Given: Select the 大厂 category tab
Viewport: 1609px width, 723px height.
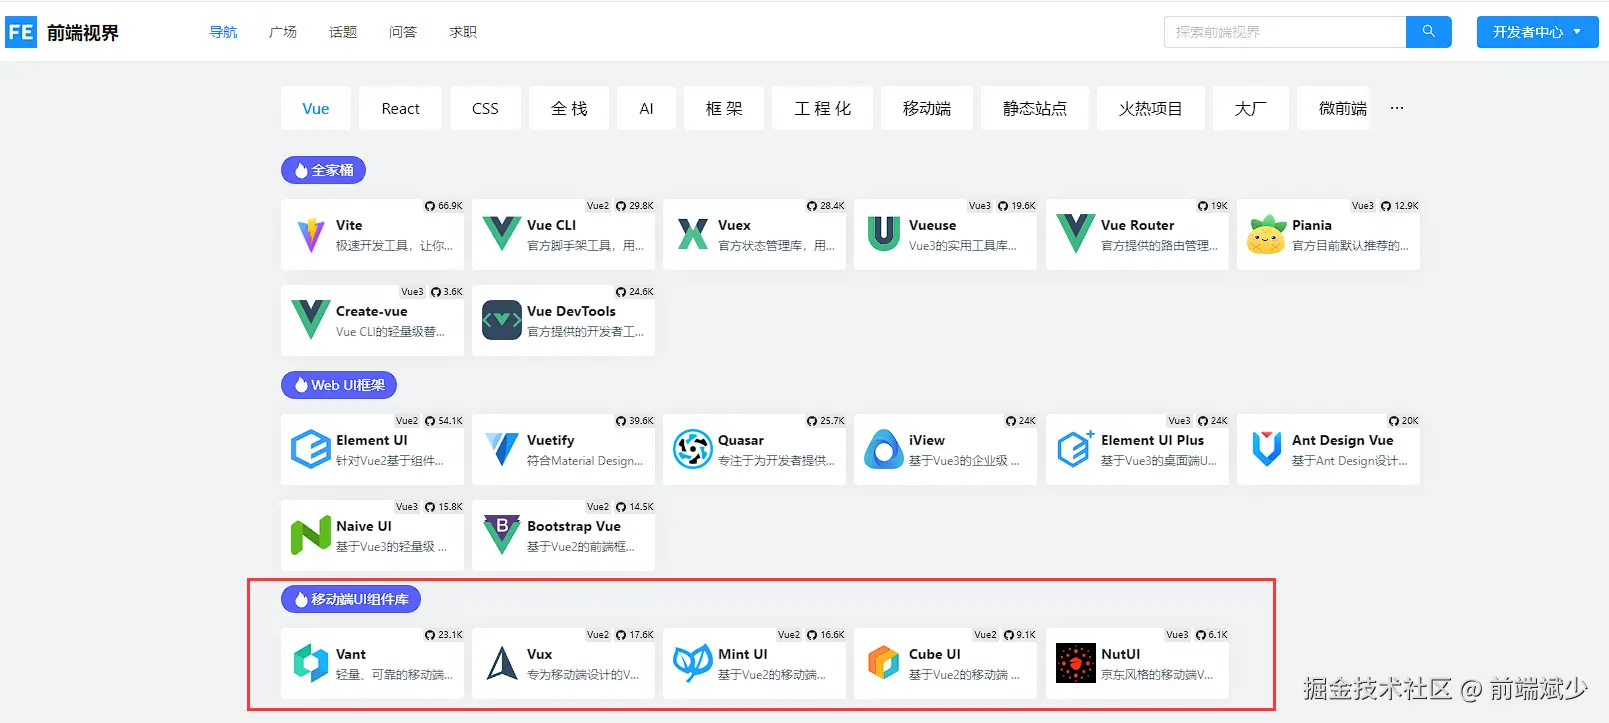Looking at the screenshot, I should click(x=1251, y=108).
